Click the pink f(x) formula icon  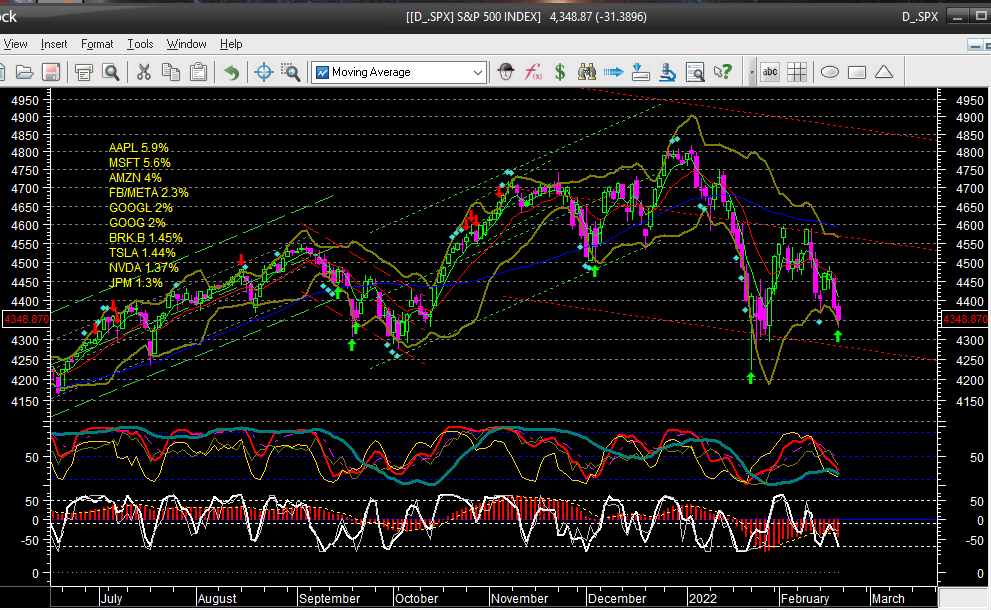click(x=534, y=72)
